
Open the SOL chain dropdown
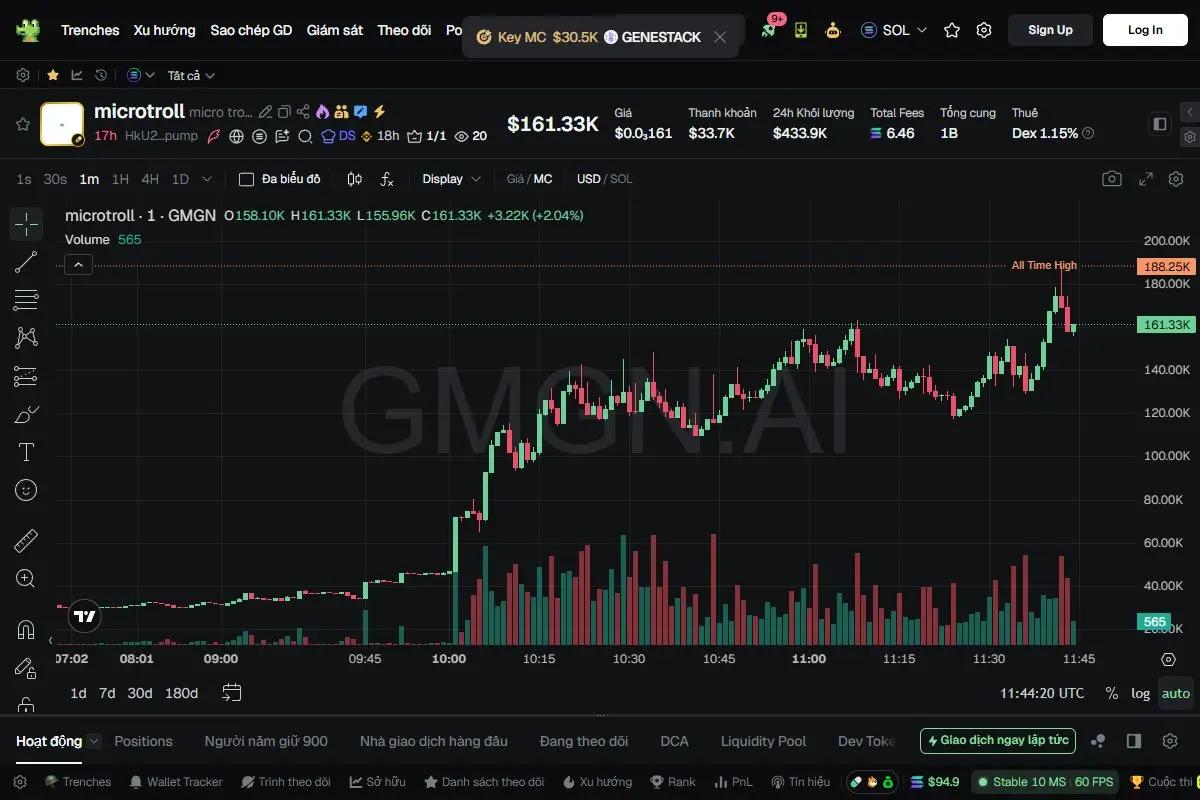tap(894, 30)
